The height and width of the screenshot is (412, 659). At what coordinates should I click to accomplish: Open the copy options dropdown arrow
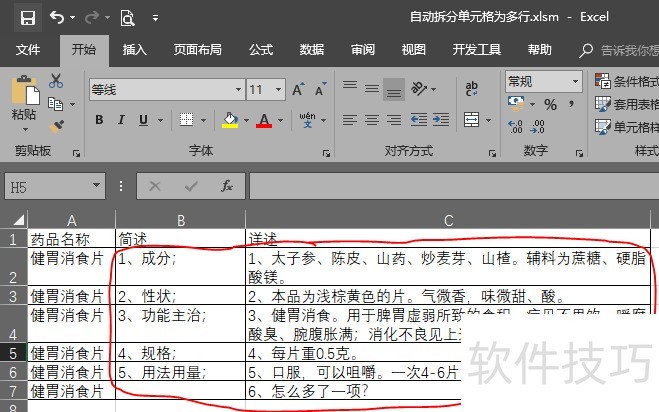pyautogui.click(x=72, y=104)
